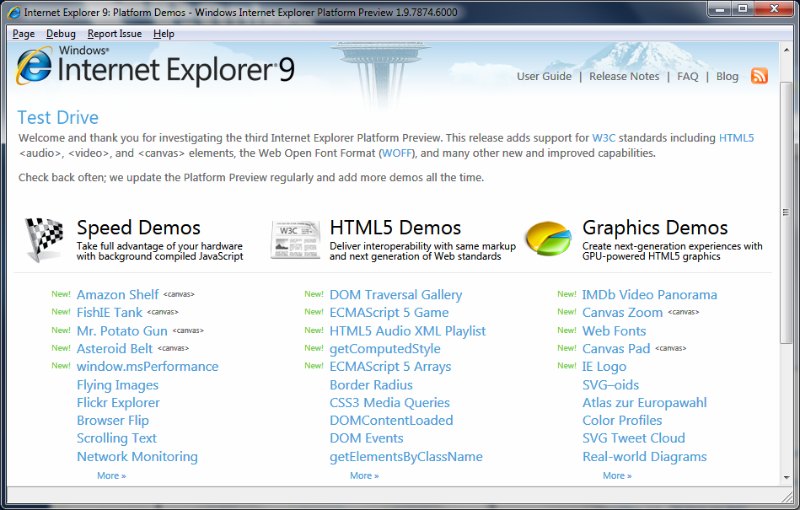Open the CSS3 Media Queries demo

click(390, 403)
